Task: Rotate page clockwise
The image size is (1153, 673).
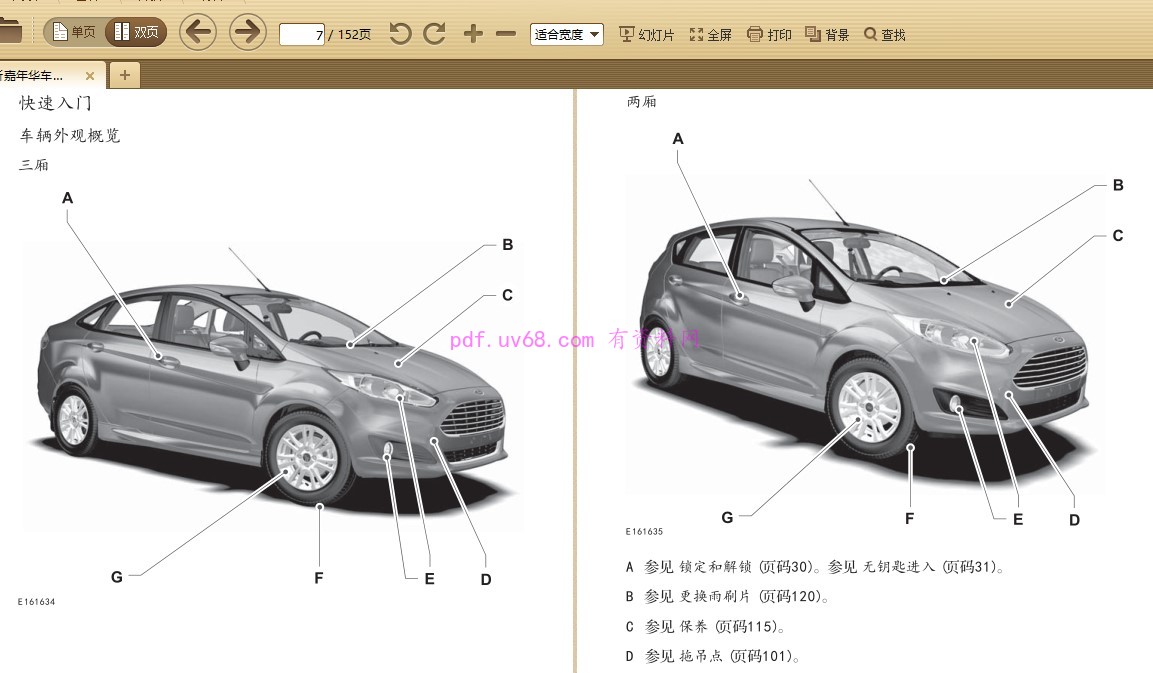Action: 434,34
